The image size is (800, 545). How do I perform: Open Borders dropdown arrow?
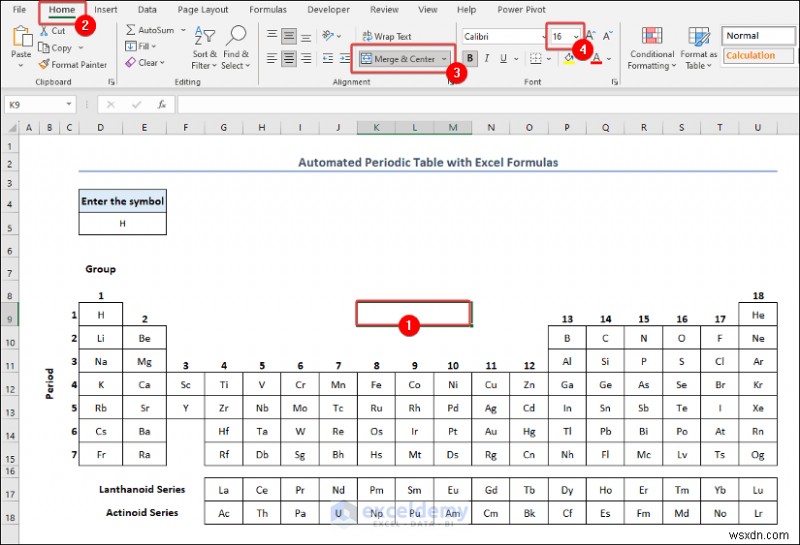(x=549, y=59)
